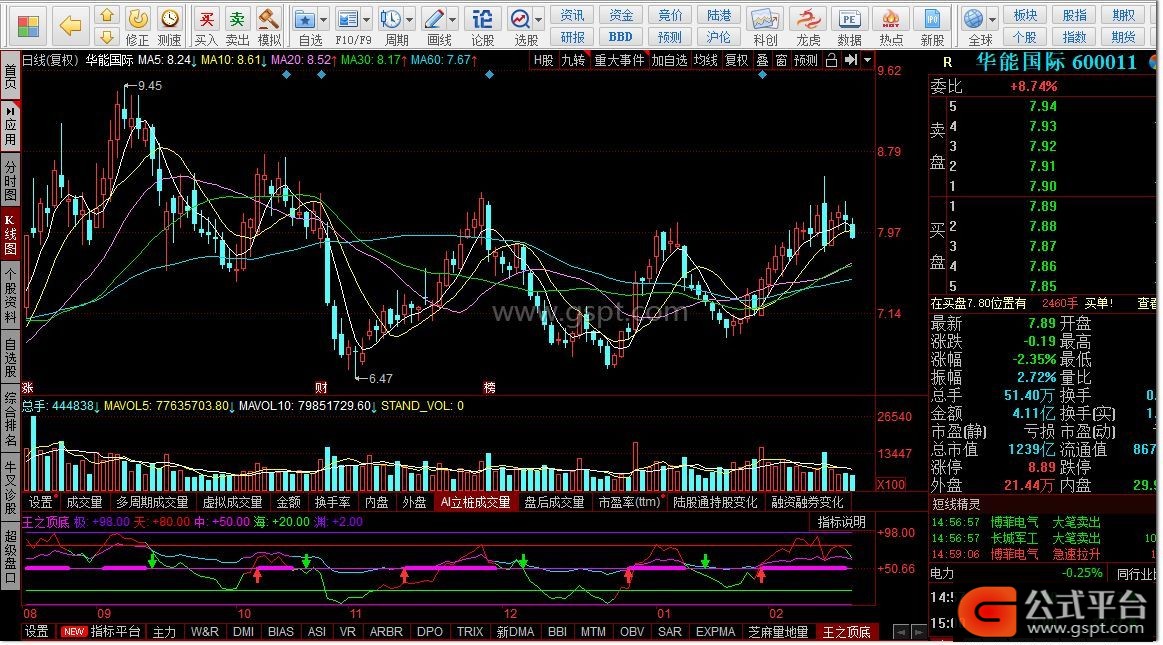Viewport: 1163px width, 645px height.
Task: Open the F10/F9 company info icon
Action: pos(347,19)
